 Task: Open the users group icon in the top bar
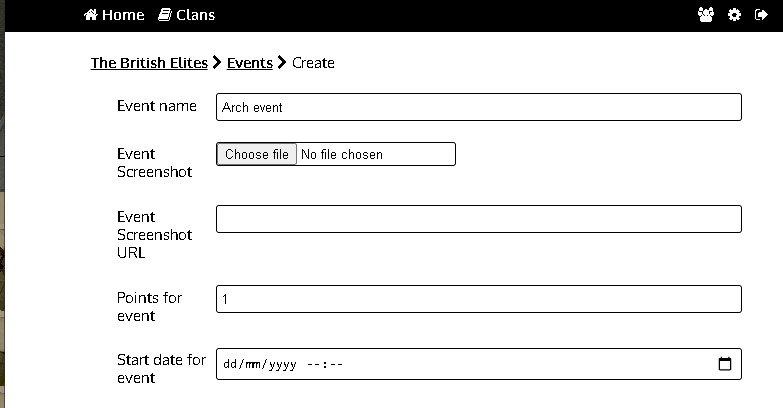pyautogui.click(x=706, y=15)
